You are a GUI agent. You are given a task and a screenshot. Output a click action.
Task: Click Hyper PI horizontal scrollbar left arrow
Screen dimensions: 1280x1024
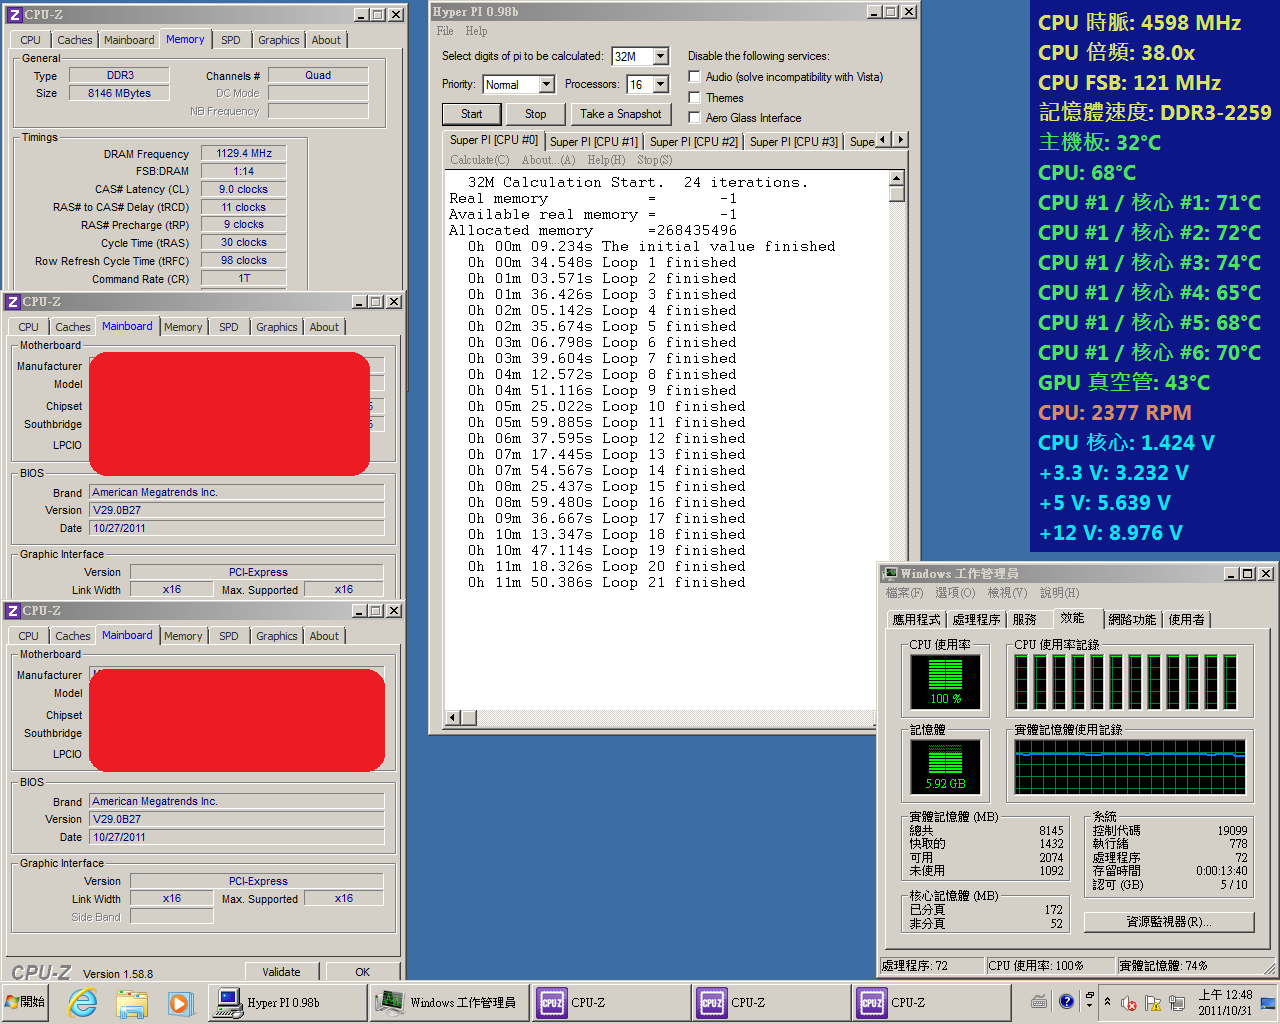(453, 718)
